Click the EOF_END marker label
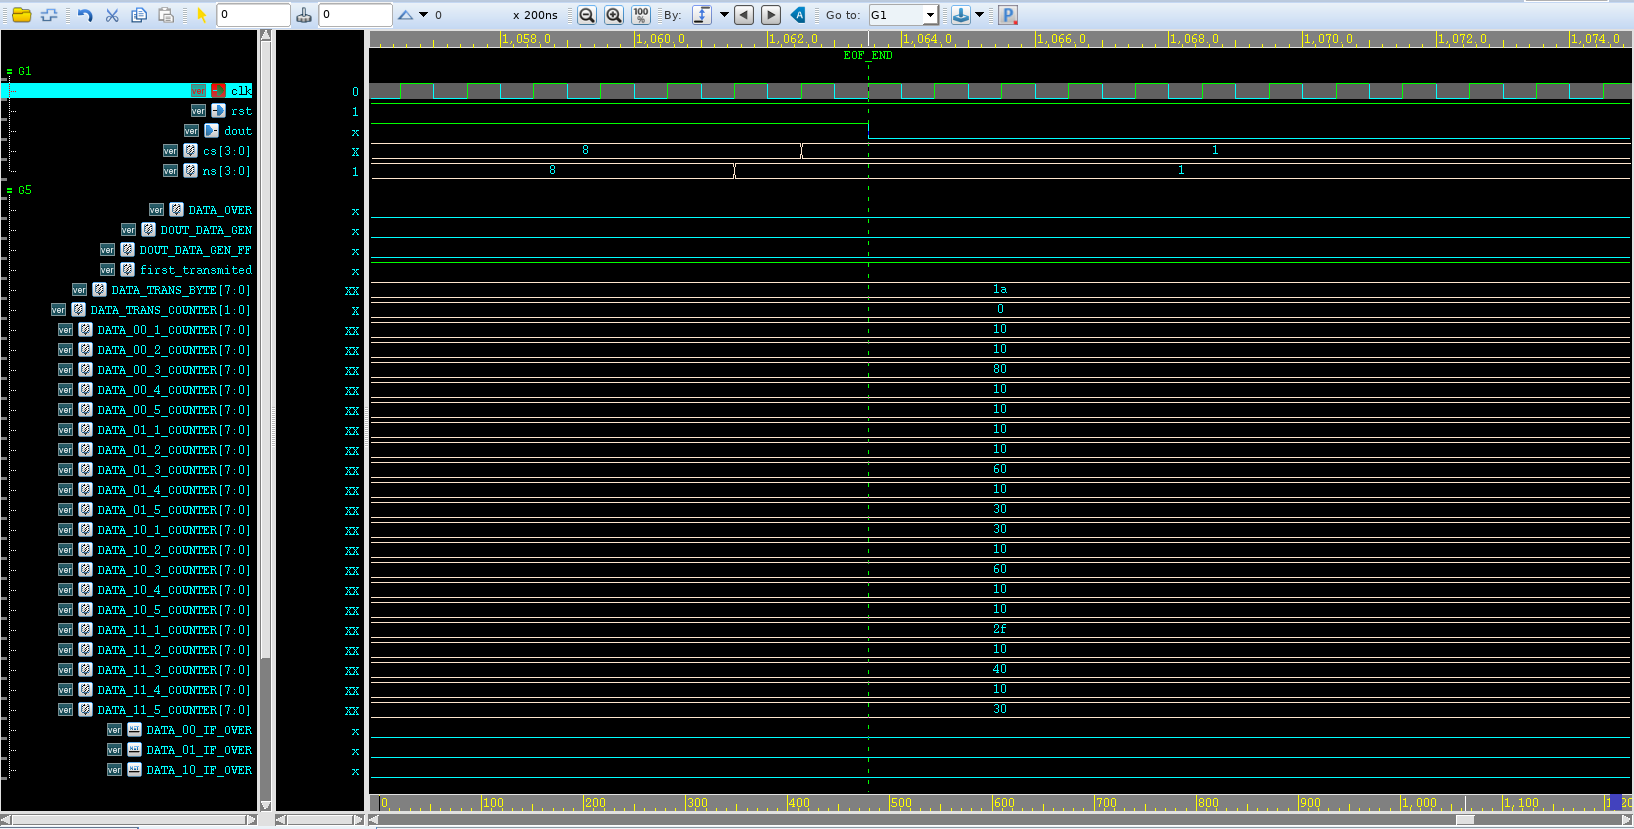 pos(868,56)
